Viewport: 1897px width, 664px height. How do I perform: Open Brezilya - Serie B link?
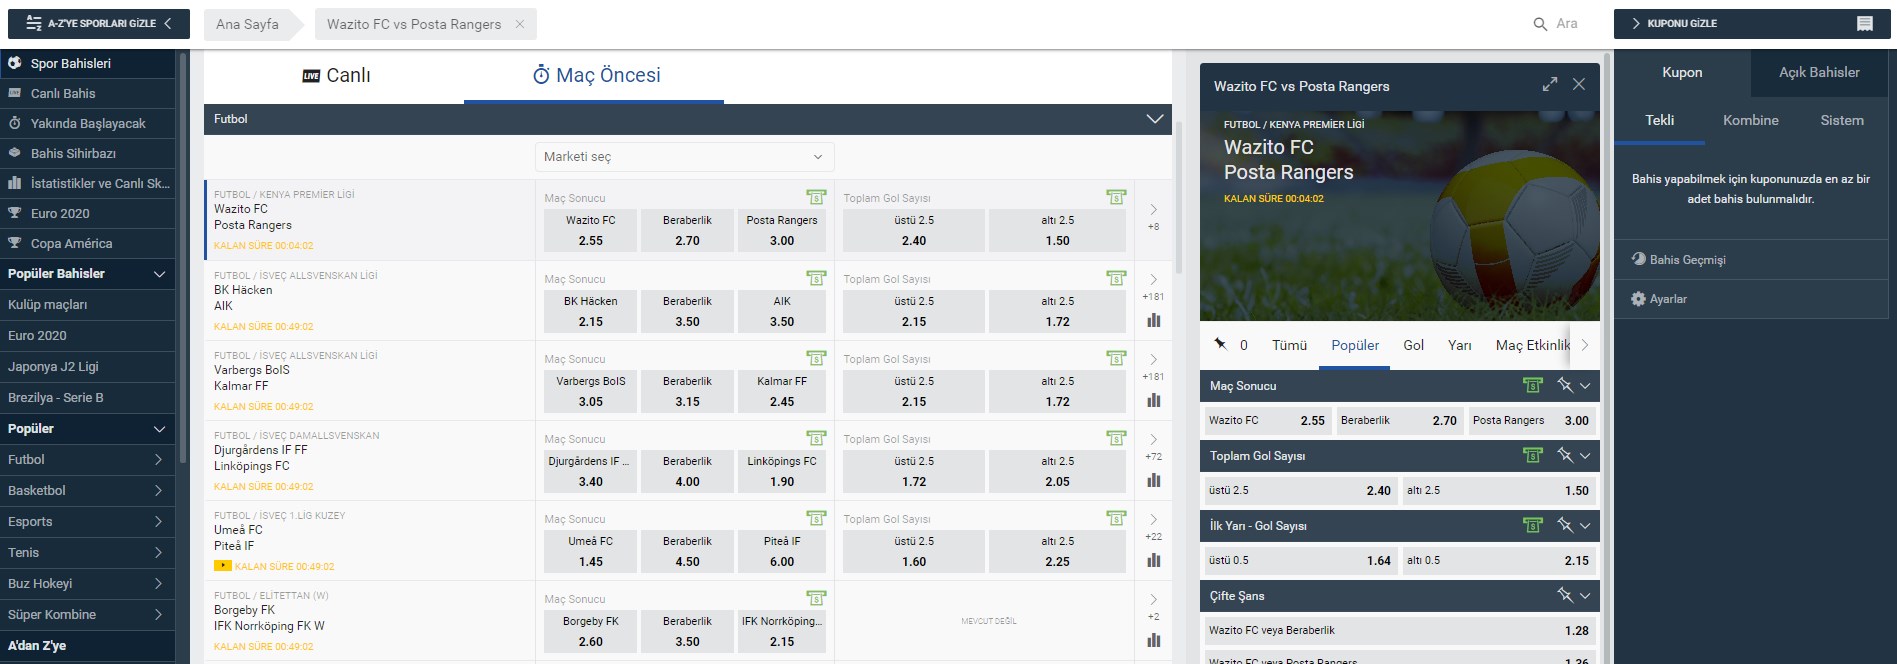[88, 398]
